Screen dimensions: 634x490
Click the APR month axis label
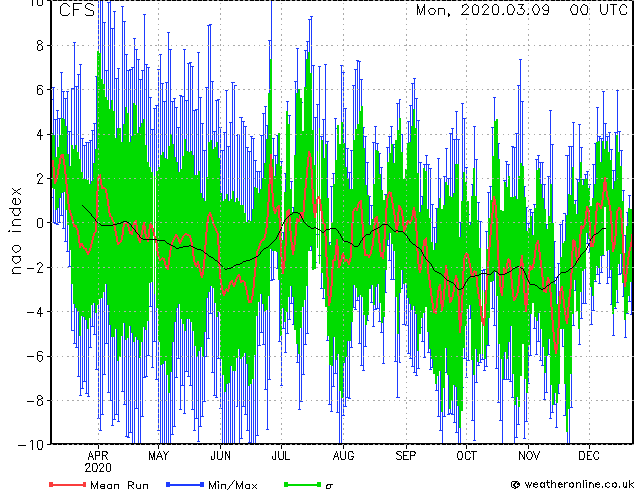click(98, 456)
